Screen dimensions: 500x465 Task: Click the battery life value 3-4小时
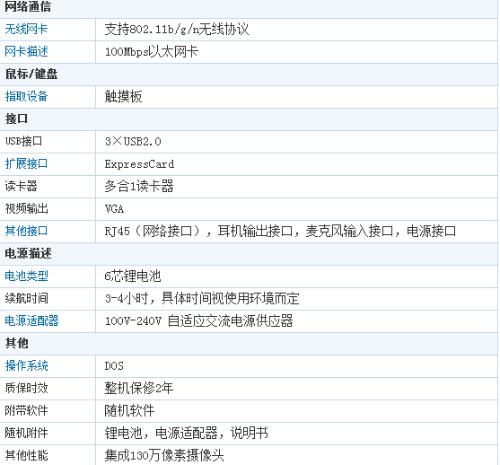(x=202, y=298)
